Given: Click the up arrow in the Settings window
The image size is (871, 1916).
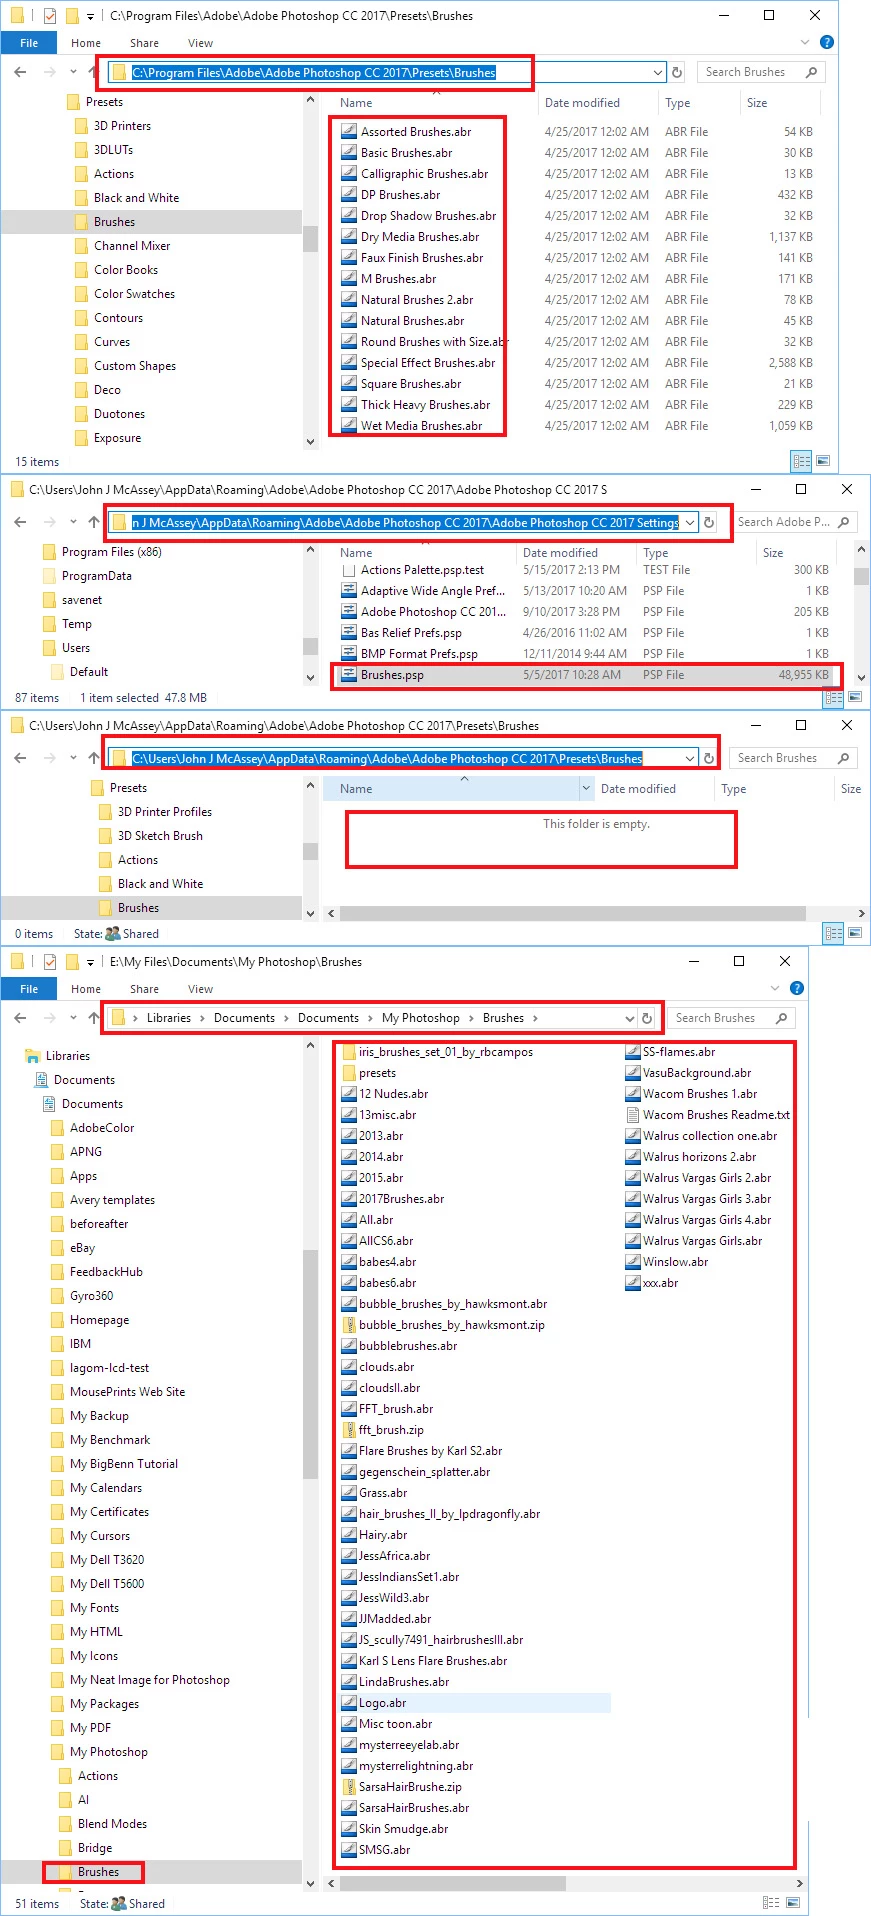Looking at the screenshot, I should click(x=93, y=522).
